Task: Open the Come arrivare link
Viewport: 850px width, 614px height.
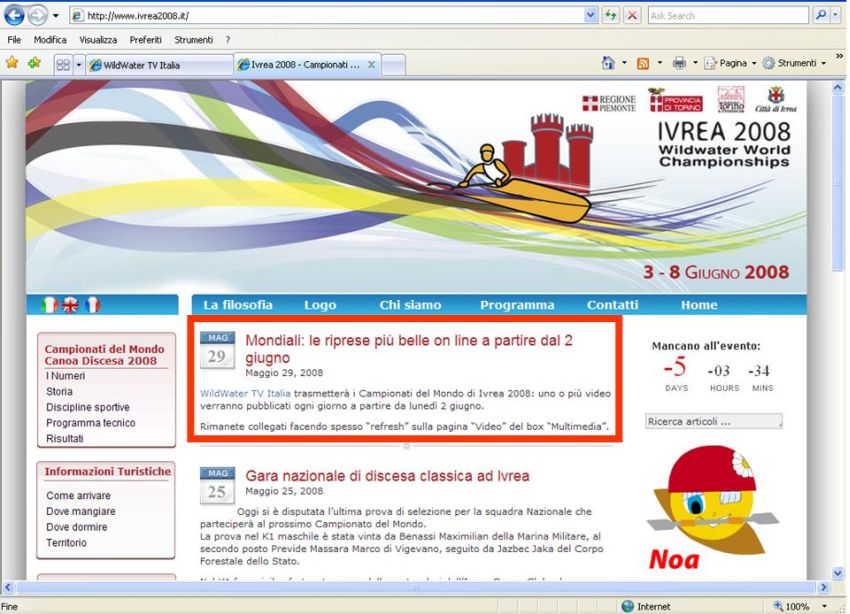Action: [78, 495]
